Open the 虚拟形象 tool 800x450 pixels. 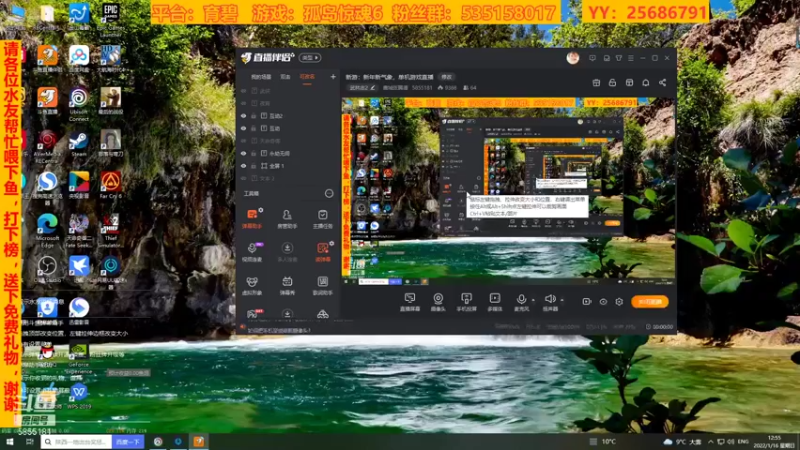tap(252, 285)
